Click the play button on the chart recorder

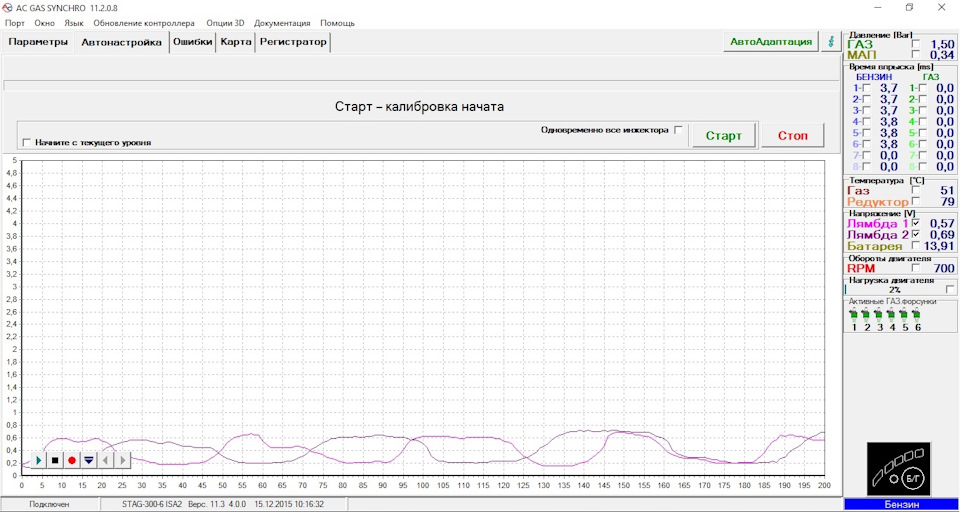click(x=39, y=459)
